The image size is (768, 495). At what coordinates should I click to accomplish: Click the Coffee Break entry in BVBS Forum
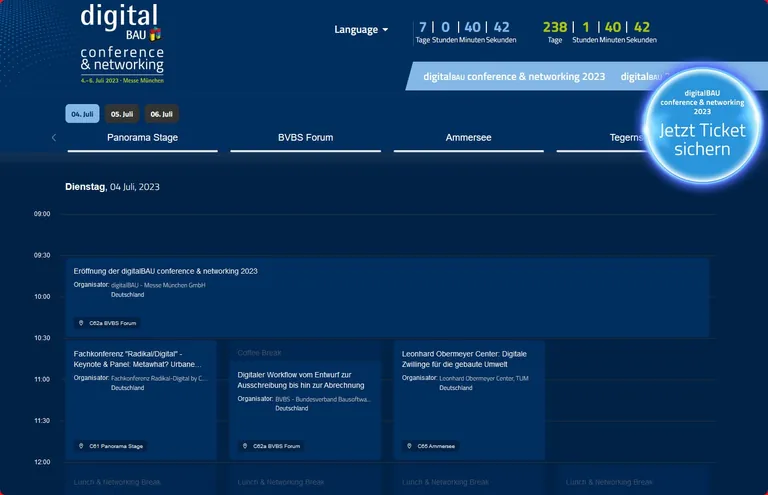coord(259,353)
